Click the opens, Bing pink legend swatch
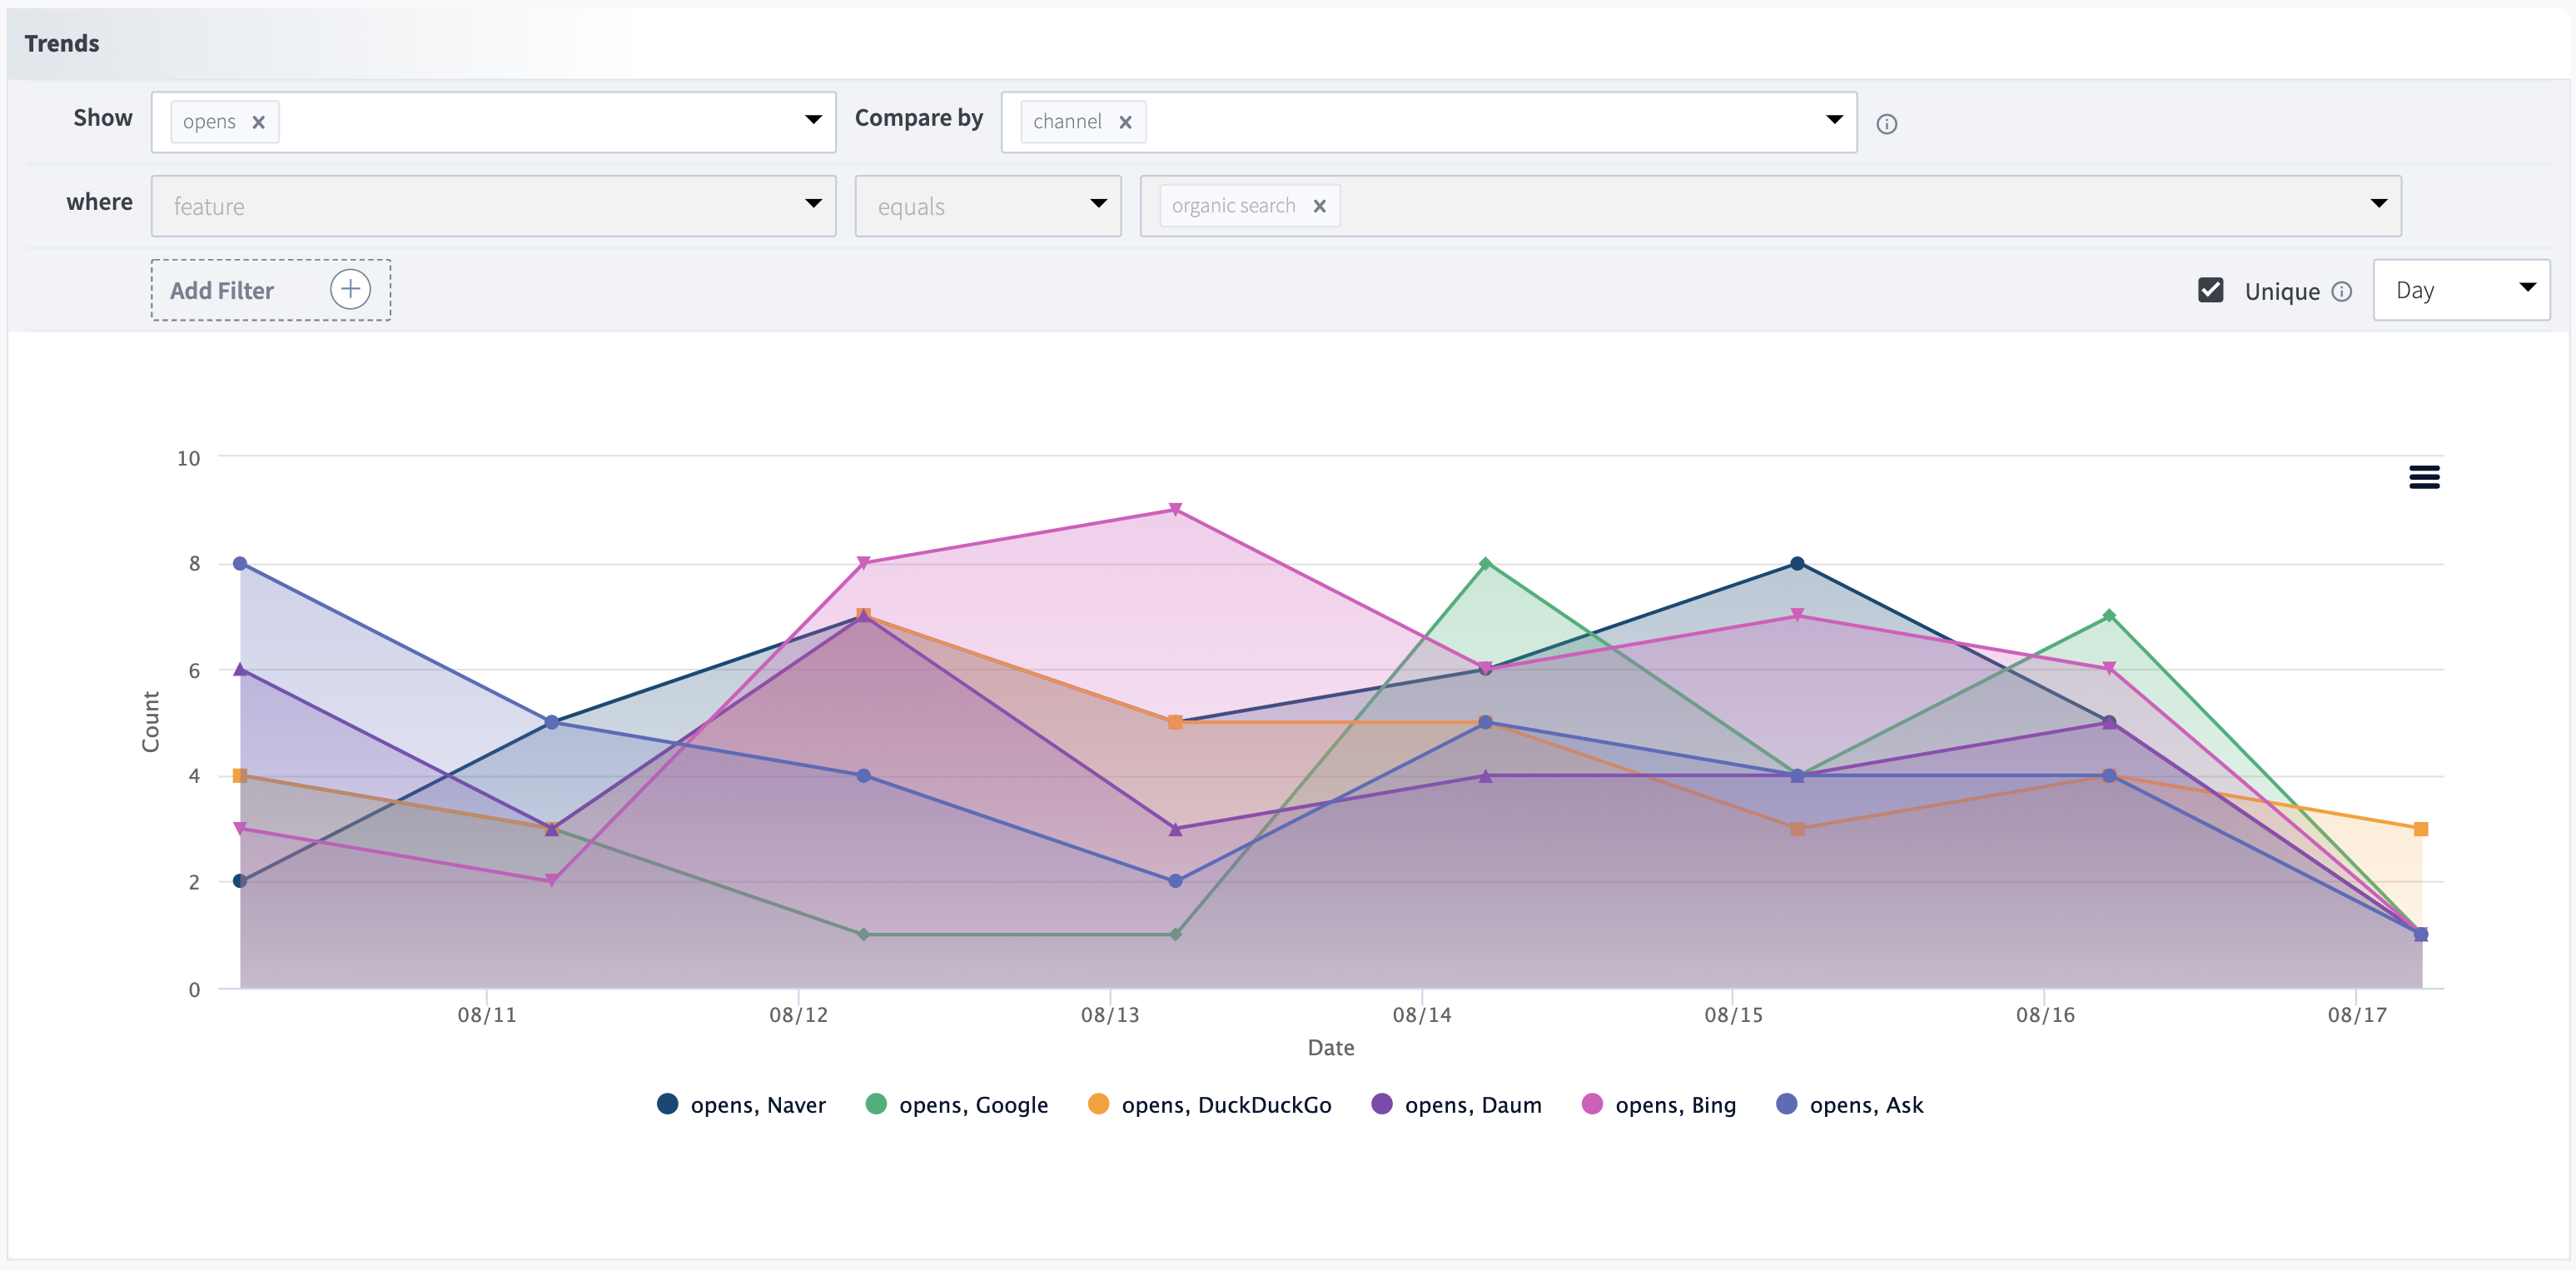 1592,1104
